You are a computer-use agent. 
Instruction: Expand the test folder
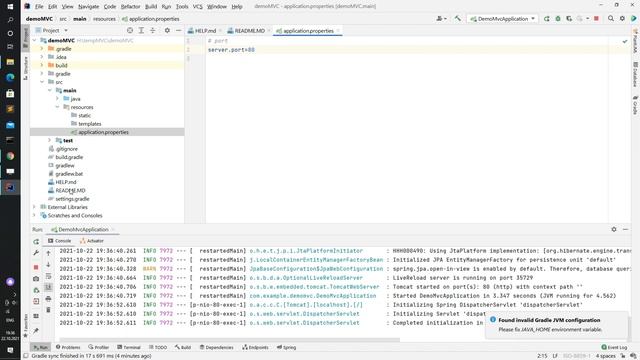49,140
